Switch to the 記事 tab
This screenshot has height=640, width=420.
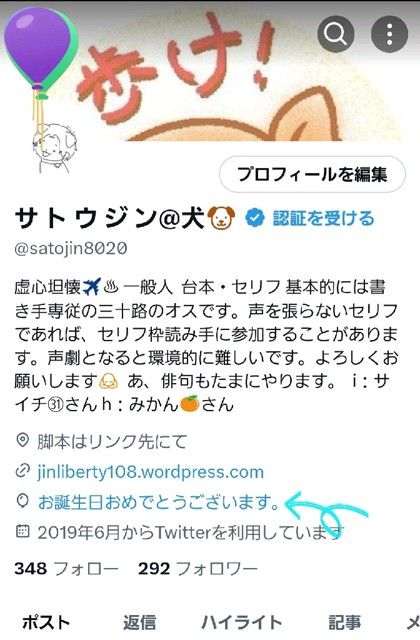pyautogui.click(x=345, y=622)
